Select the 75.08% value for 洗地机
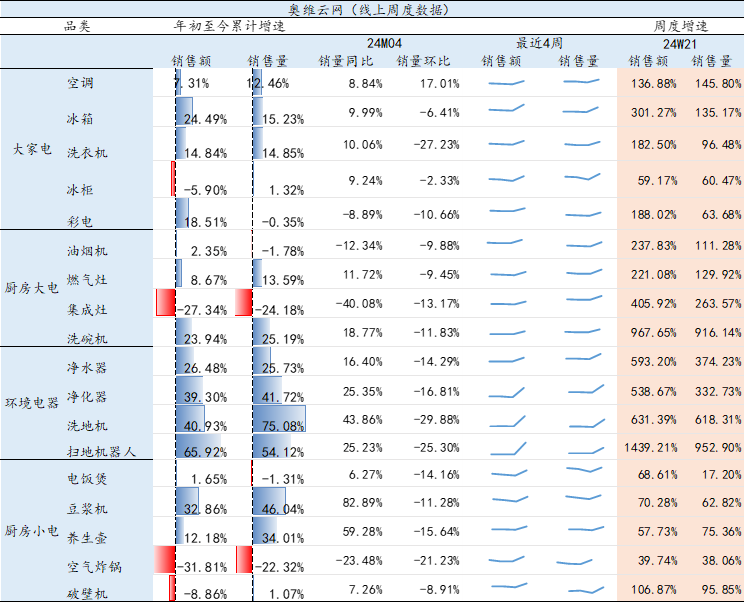The width and height of the screenshot is (745, 603). (283, 426)
